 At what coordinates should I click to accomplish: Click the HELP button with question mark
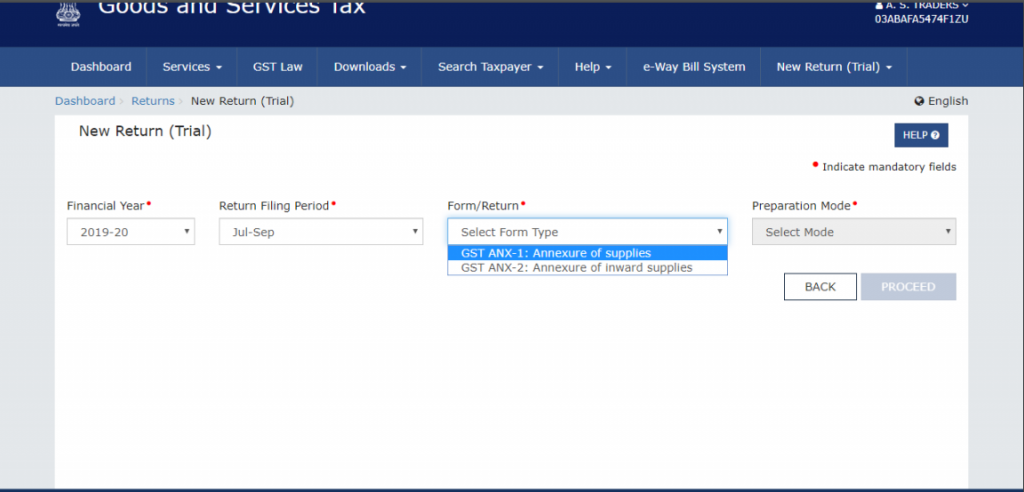921,135
